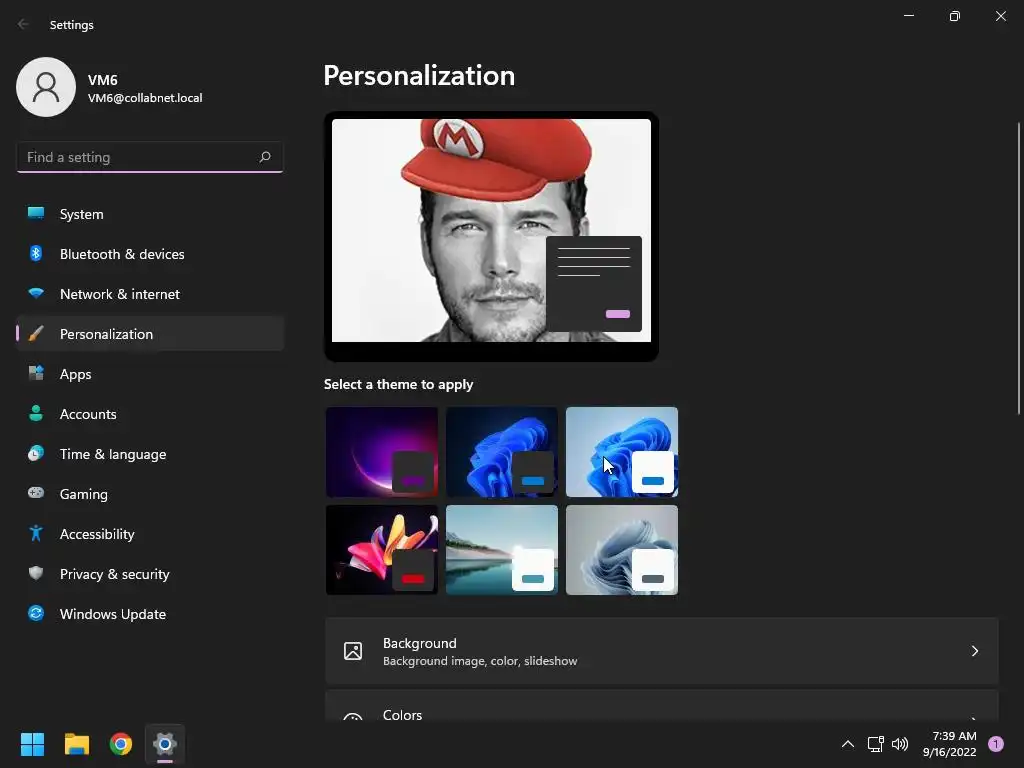This screenshot has height=768, width=1024.
Task: Click the Accounts person icon in sidebar
Action: [36, 413]
